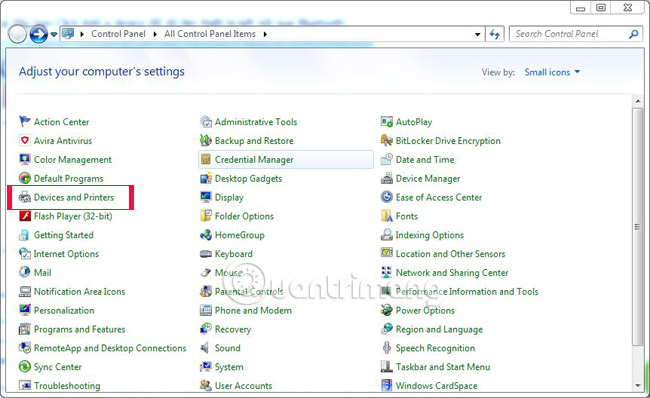Viewport: 650px width, 398px height.
Task: Open RemoteApp and Desktop Connections link
Action: click(110, 348)
